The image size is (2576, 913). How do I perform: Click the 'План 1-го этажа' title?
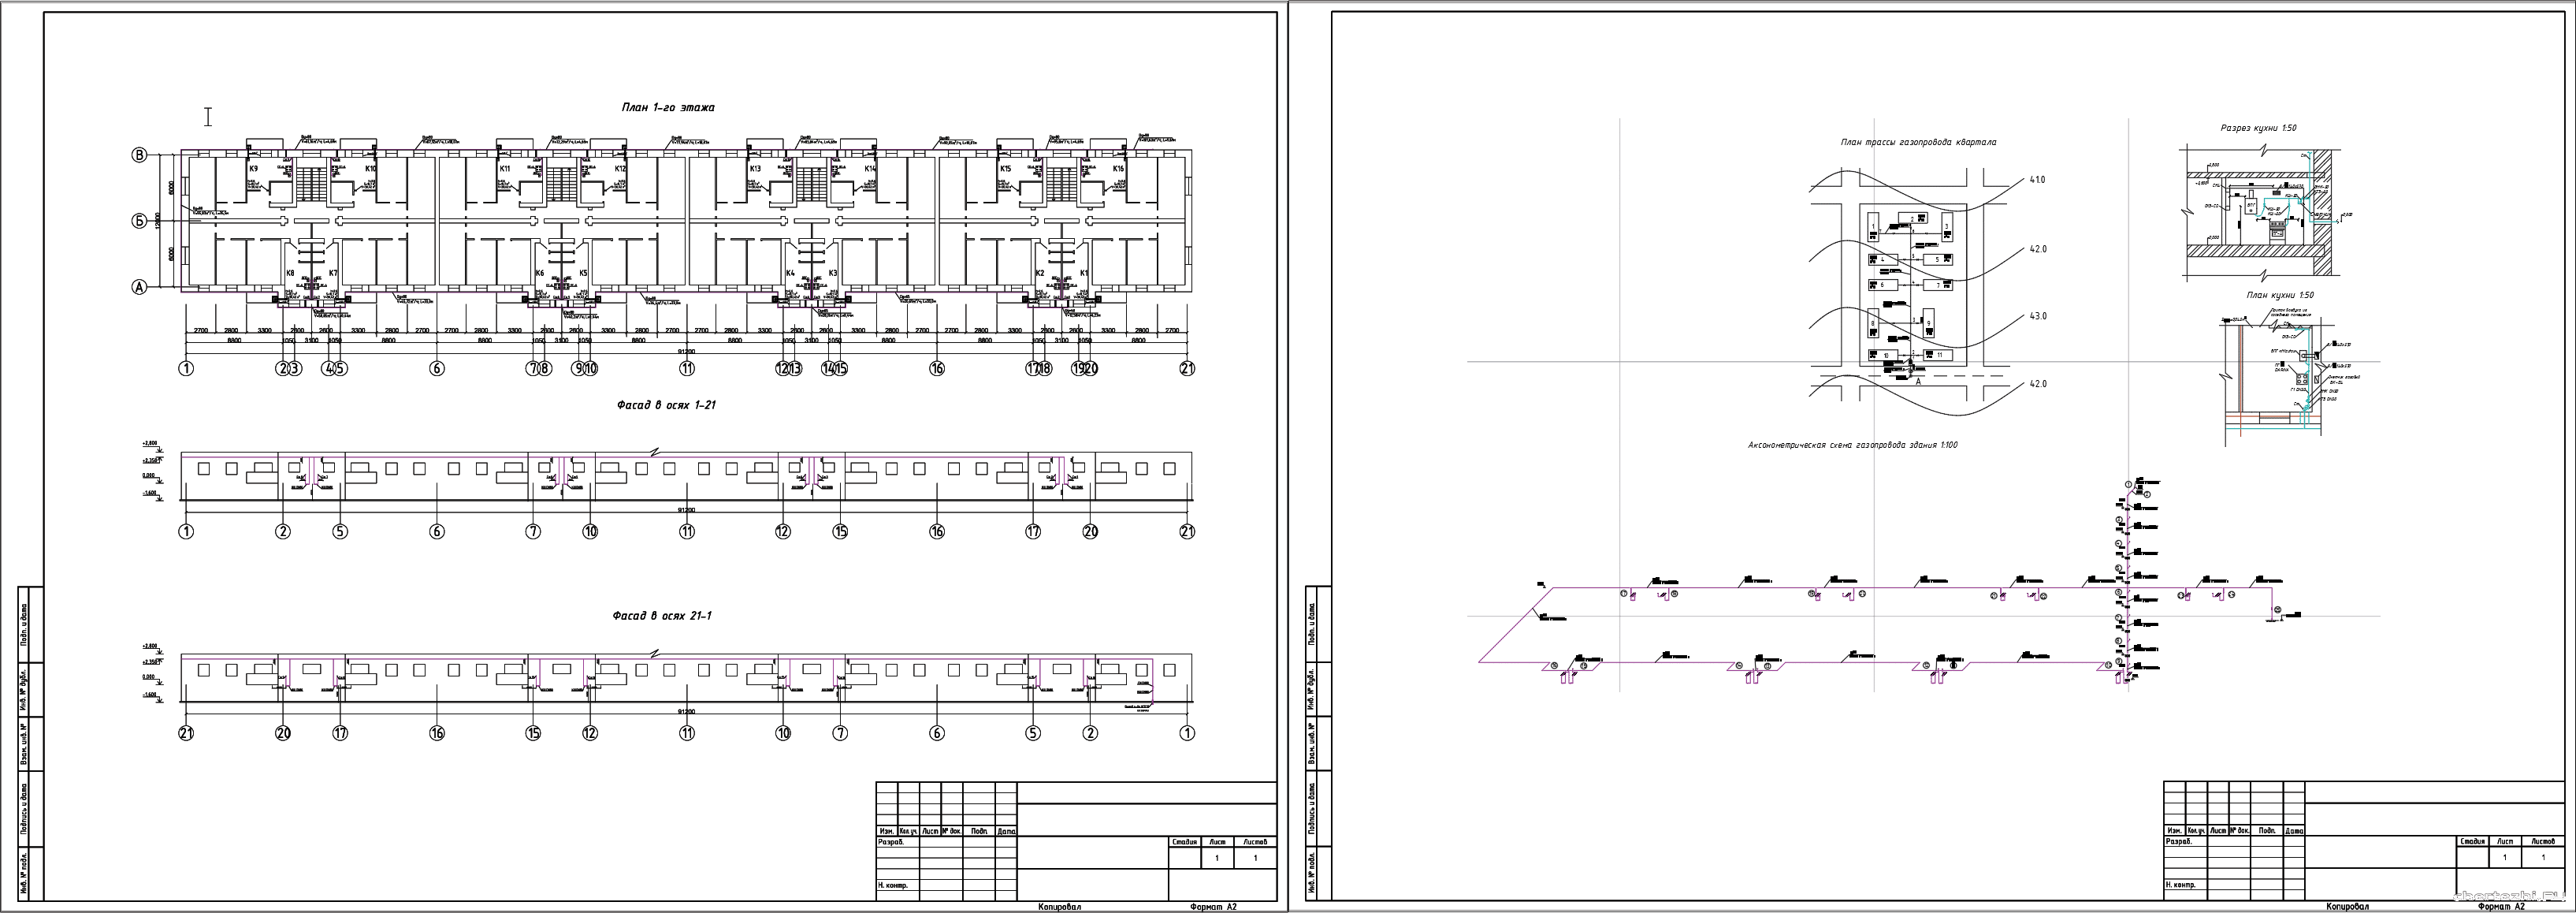pos(668,107)
